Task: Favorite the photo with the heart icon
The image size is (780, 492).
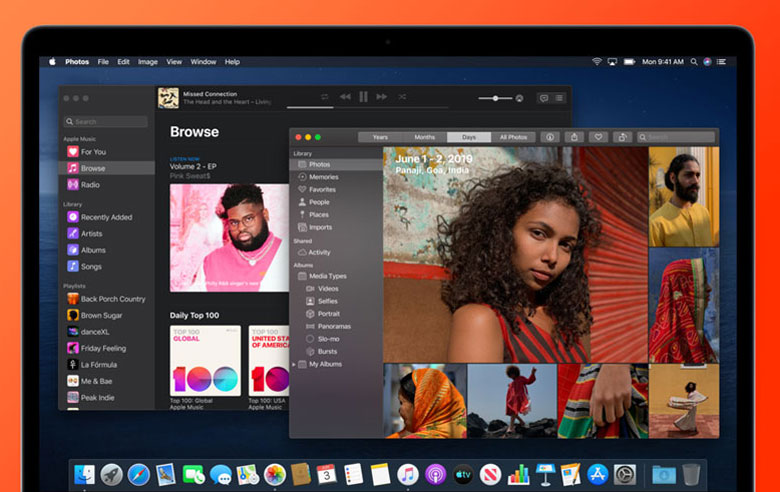Action: pos(599,137)
